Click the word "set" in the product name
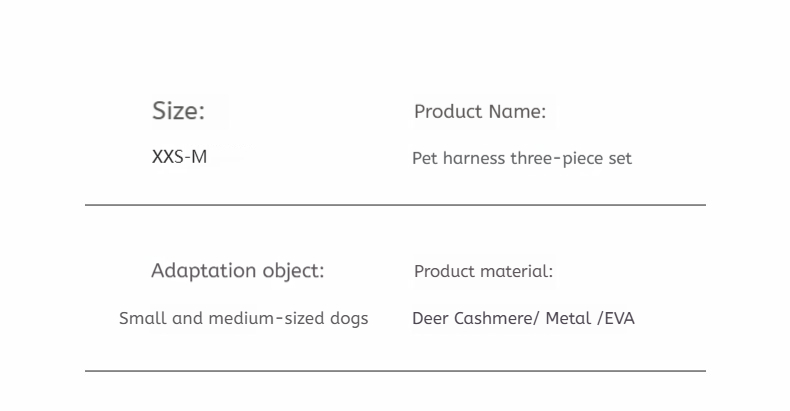The height and width of the screenshot is (411, 790). (620, 158)
